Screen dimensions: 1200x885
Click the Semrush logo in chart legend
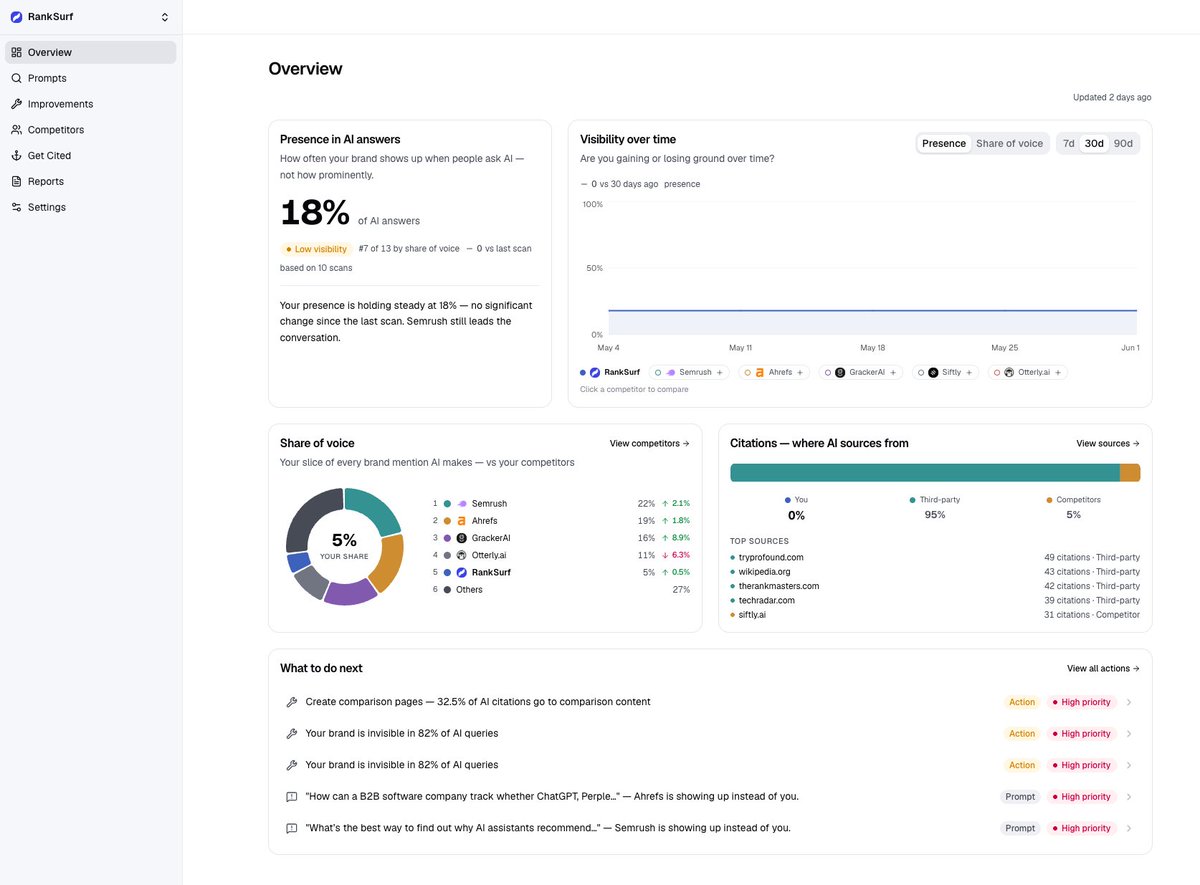(671, 372)
